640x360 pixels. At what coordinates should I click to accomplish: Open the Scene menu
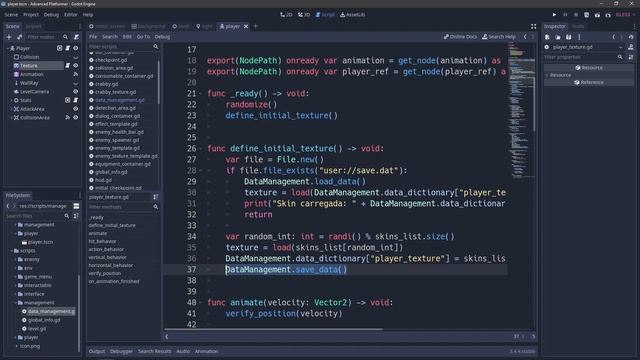11,15
